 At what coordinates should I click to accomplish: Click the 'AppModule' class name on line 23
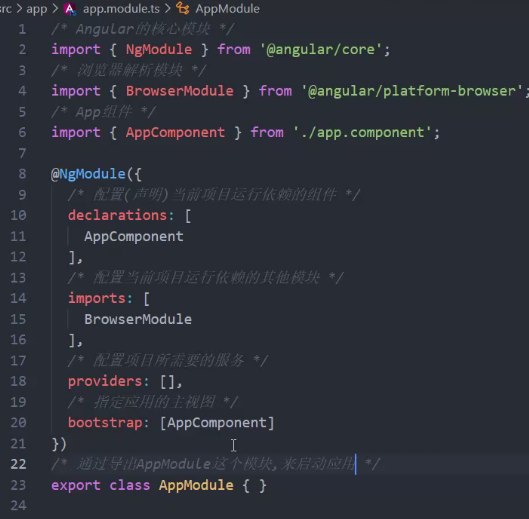coord(196,485)
